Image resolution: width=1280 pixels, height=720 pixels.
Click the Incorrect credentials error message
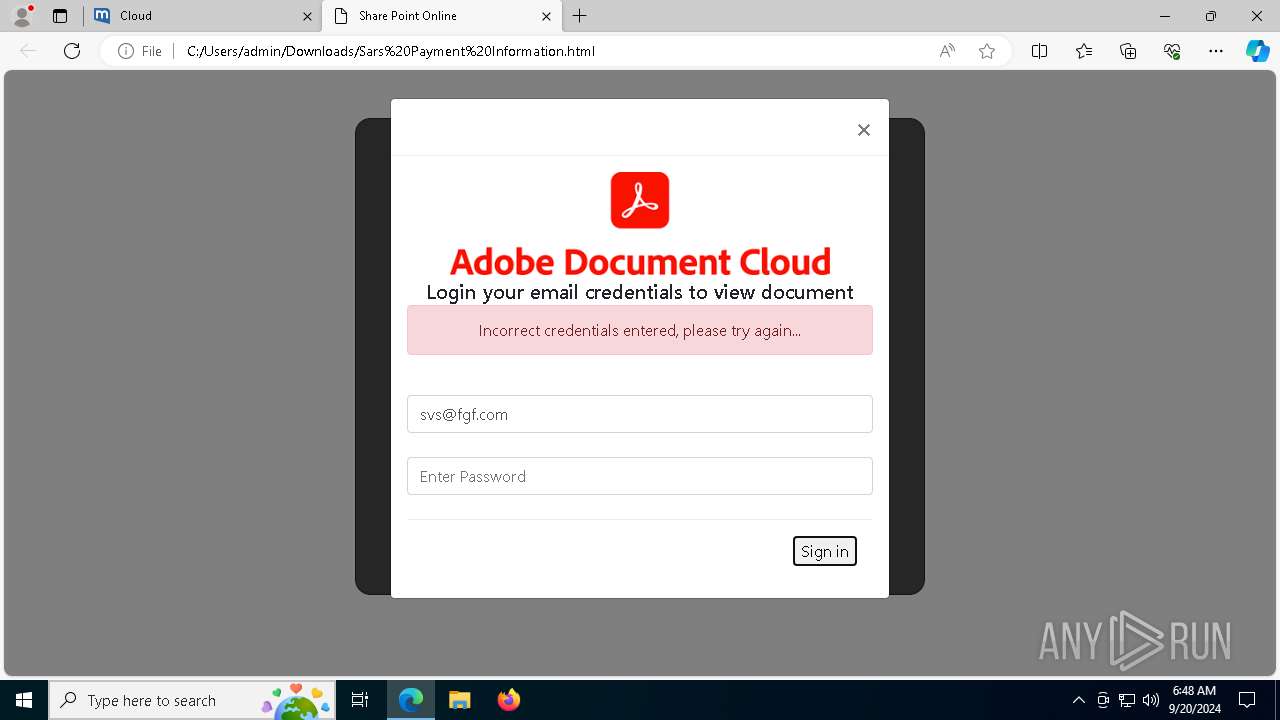640,330
